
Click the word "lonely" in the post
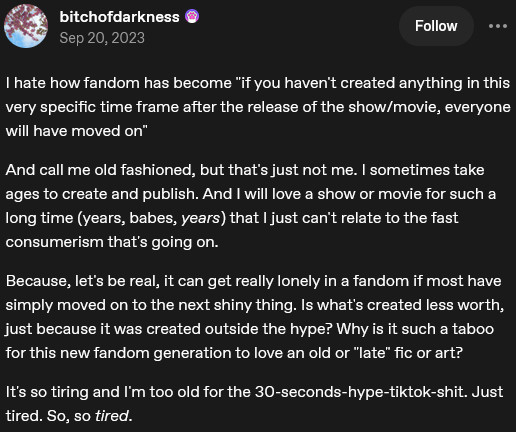pyautogui.click(x=298, y=281)
